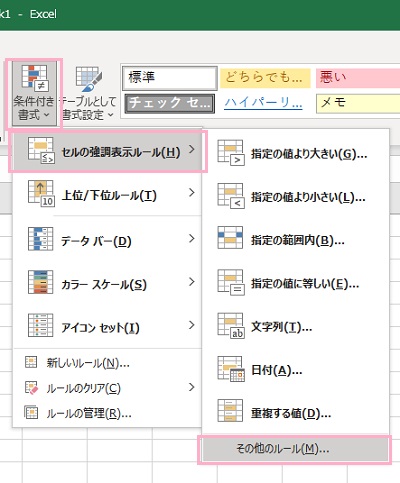Click the greater-than icon for 指定の値より大きい

click(231, 153)
